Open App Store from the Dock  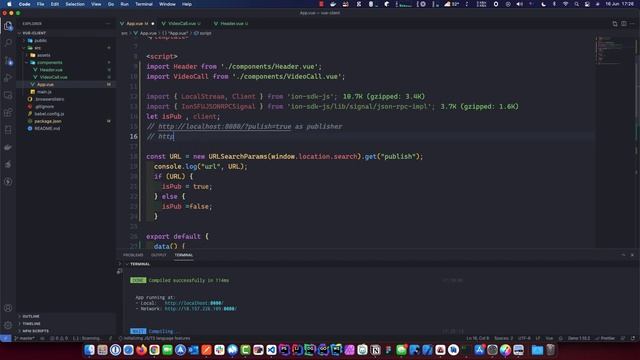[479, 350]
